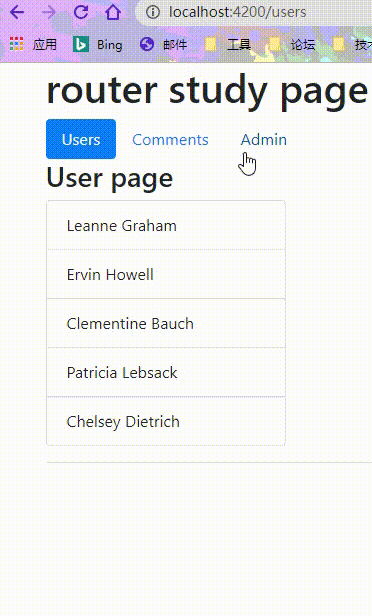Switch to the Admin tab
Image resolution: width=372 pixels, height=616 pixels.
[264, 139]
